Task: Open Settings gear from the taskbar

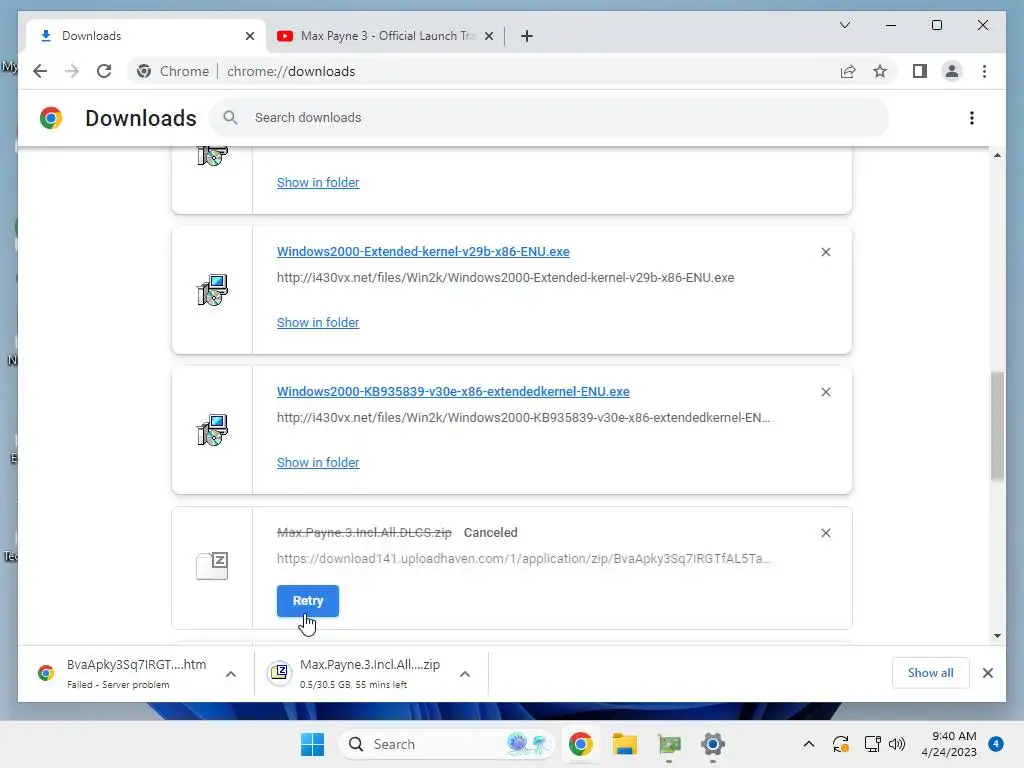Action: 712,744
